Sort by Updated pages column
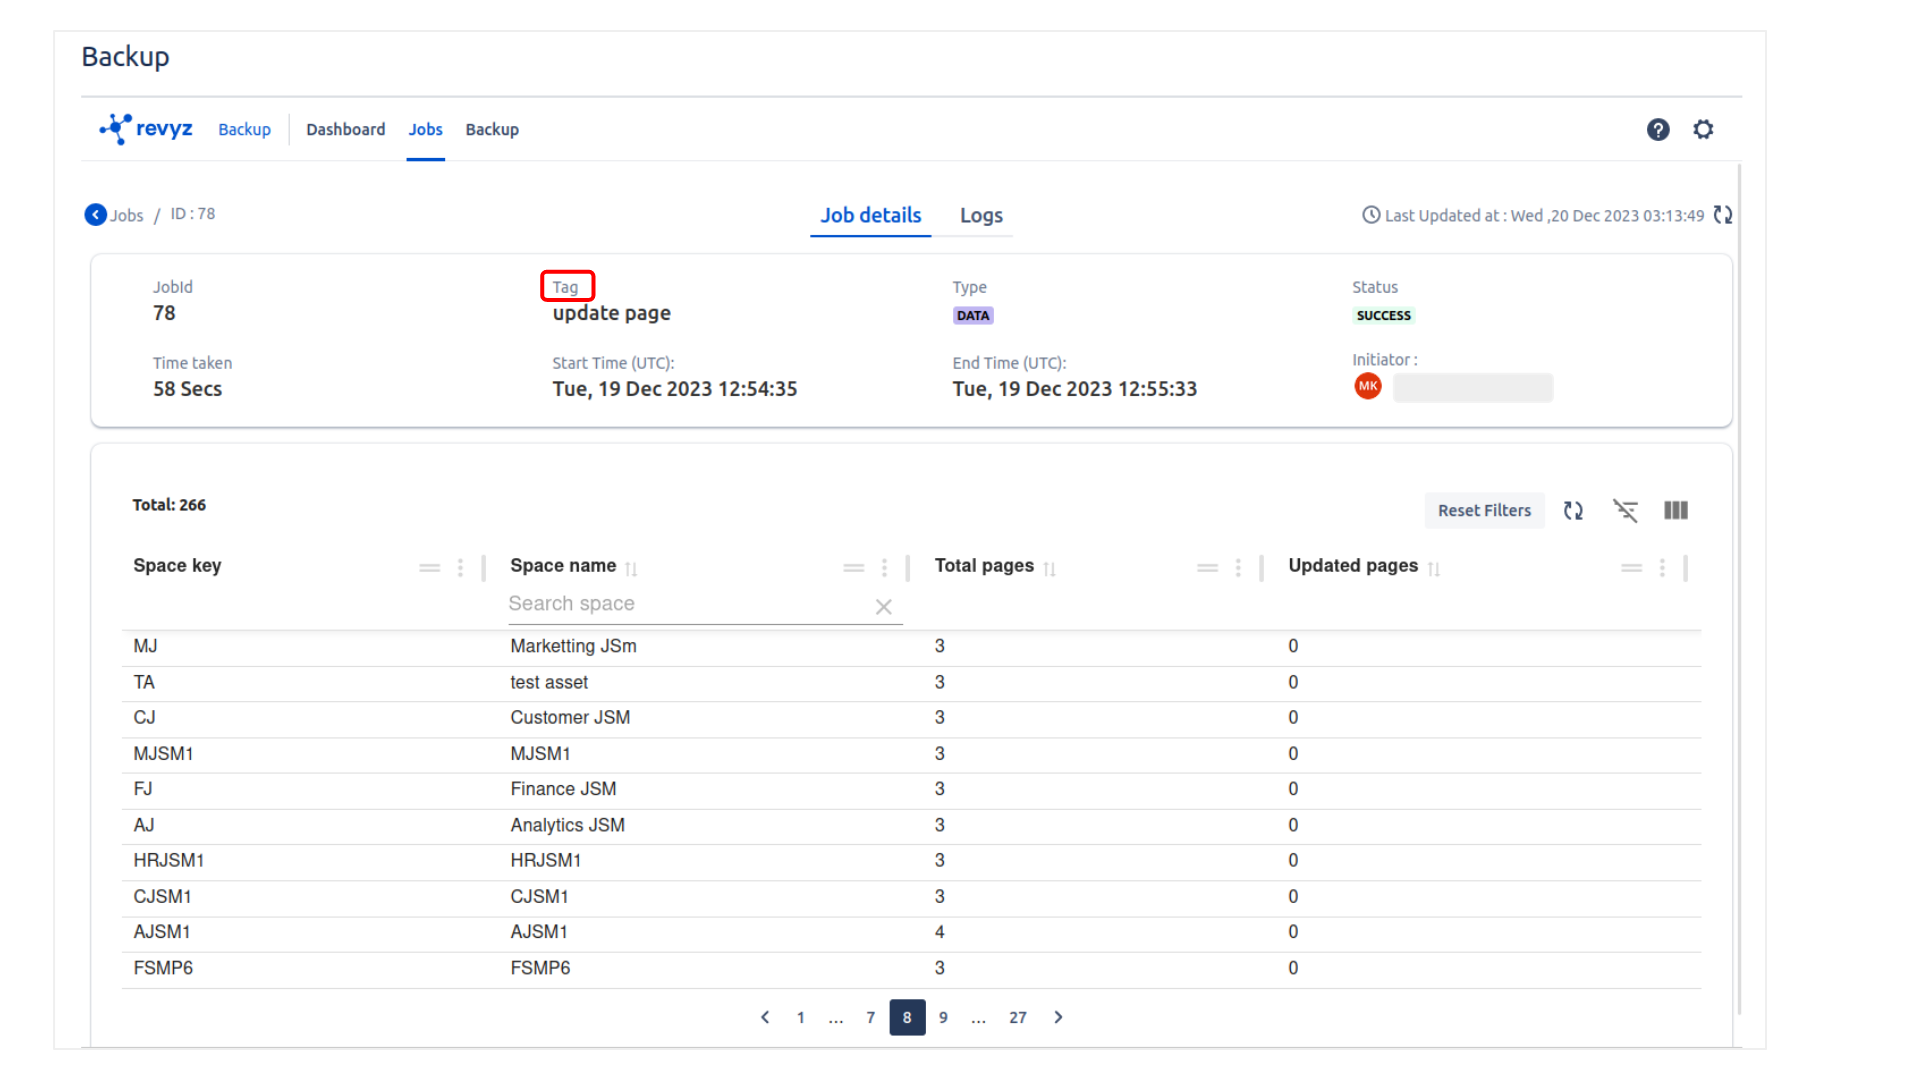This screenshot has height=1080, width=1920. coord(1433,568)
